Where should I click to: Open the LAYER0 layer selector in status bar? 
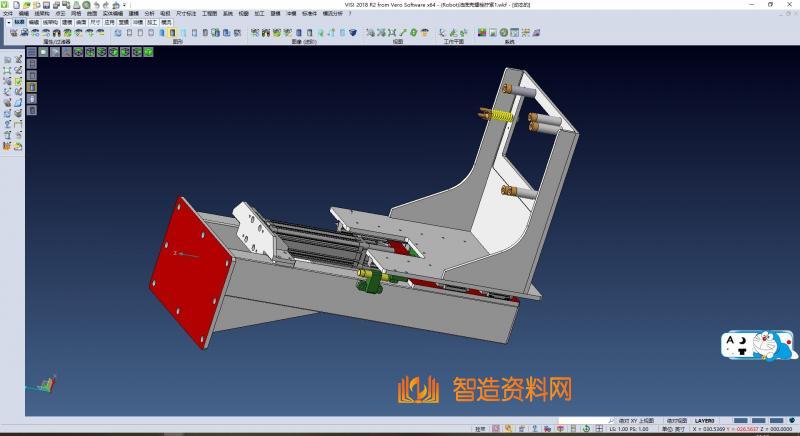(706, 421)
